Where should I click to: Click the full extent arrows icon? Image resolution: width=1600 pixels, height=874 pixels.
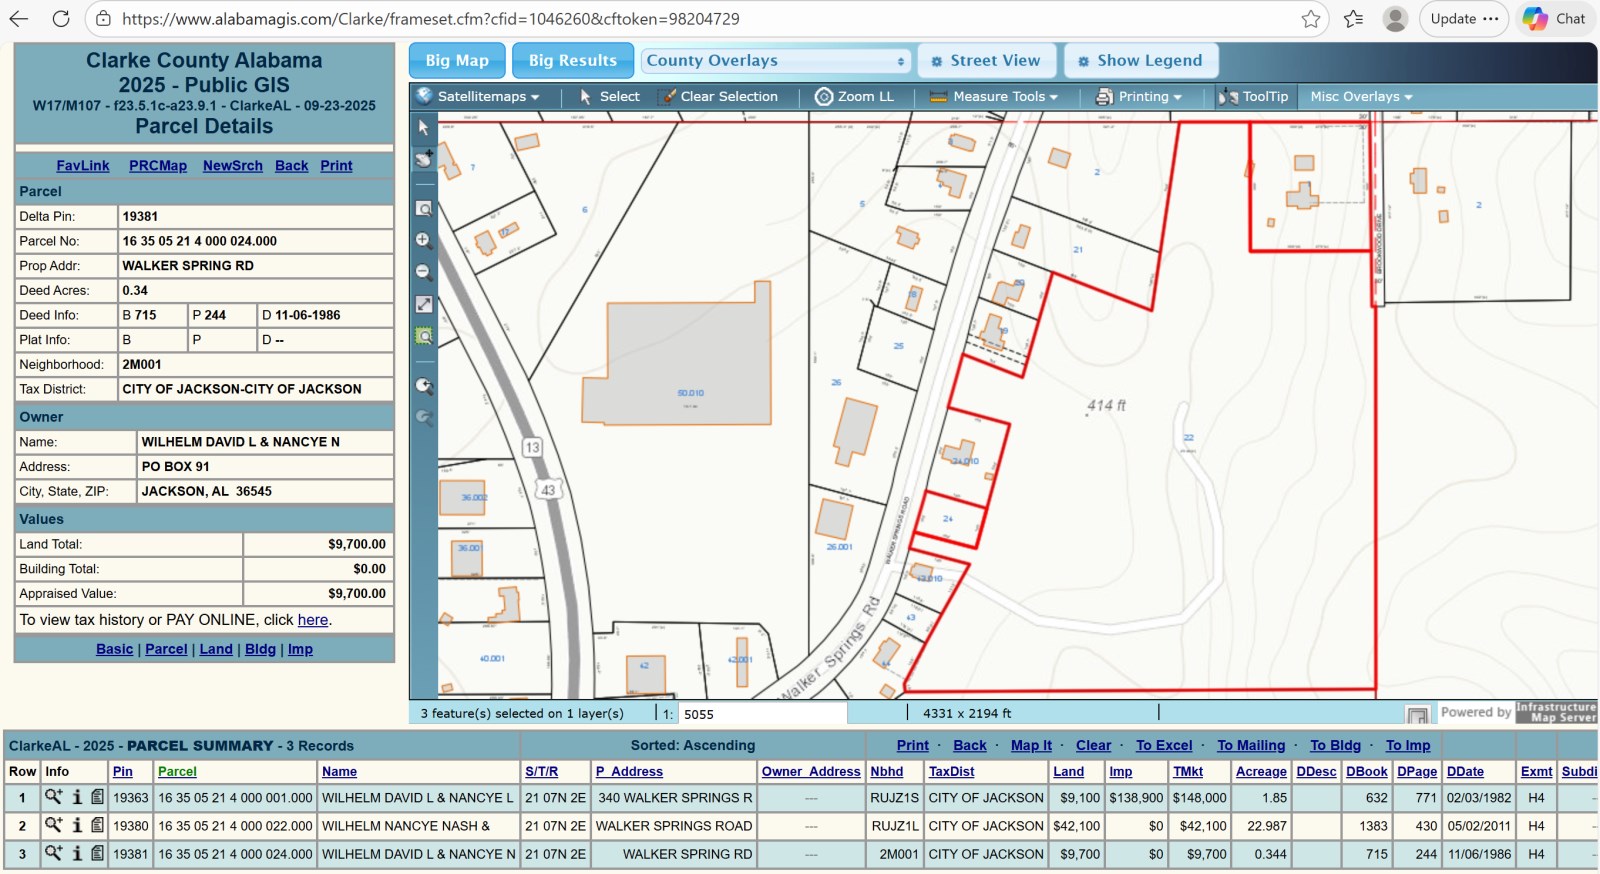424,304
